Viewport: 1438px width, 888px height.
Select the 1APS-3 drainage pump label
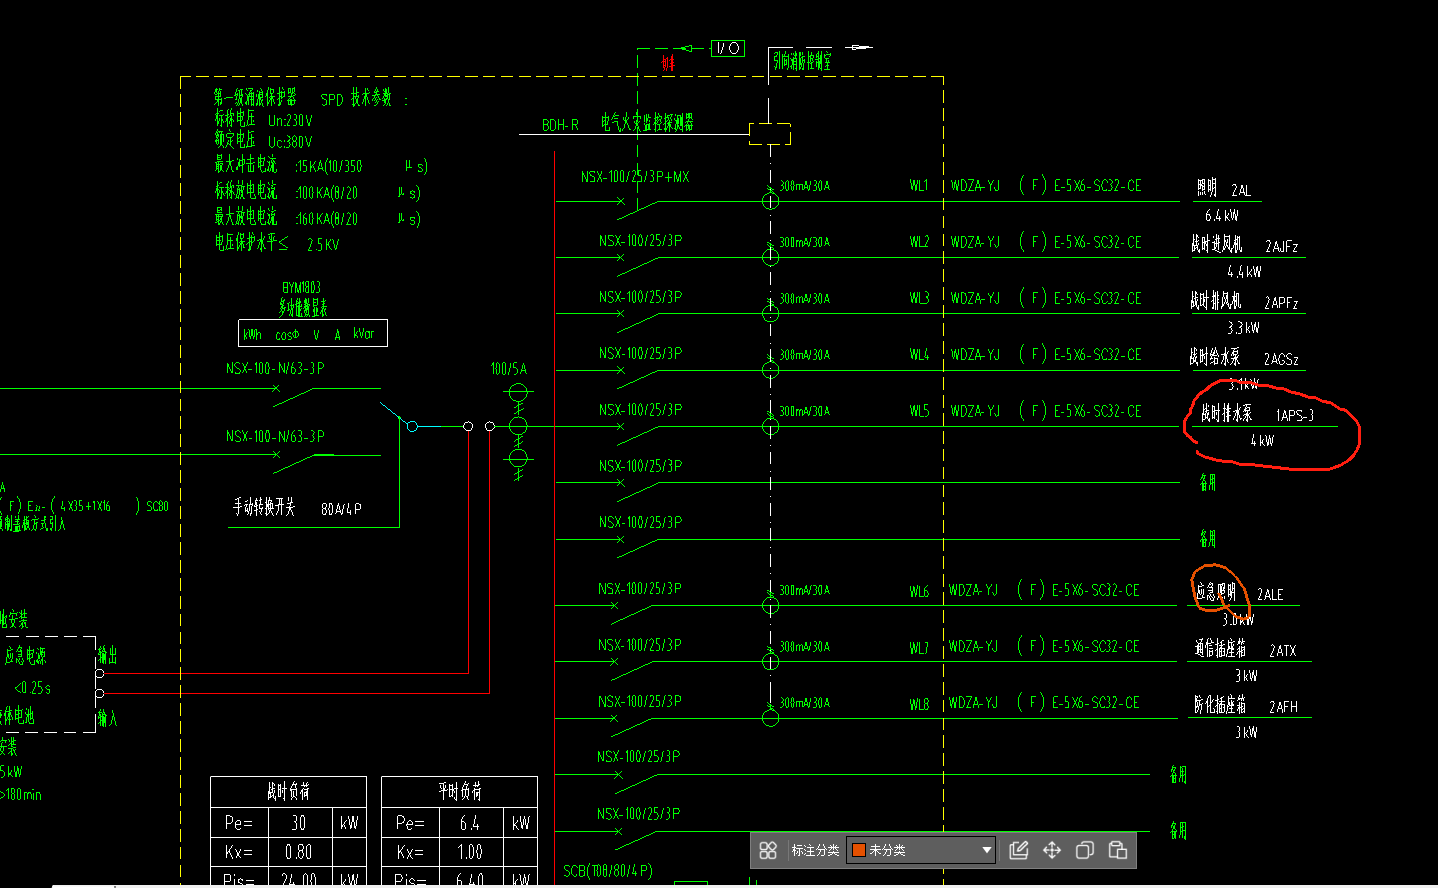point(1295,415)
